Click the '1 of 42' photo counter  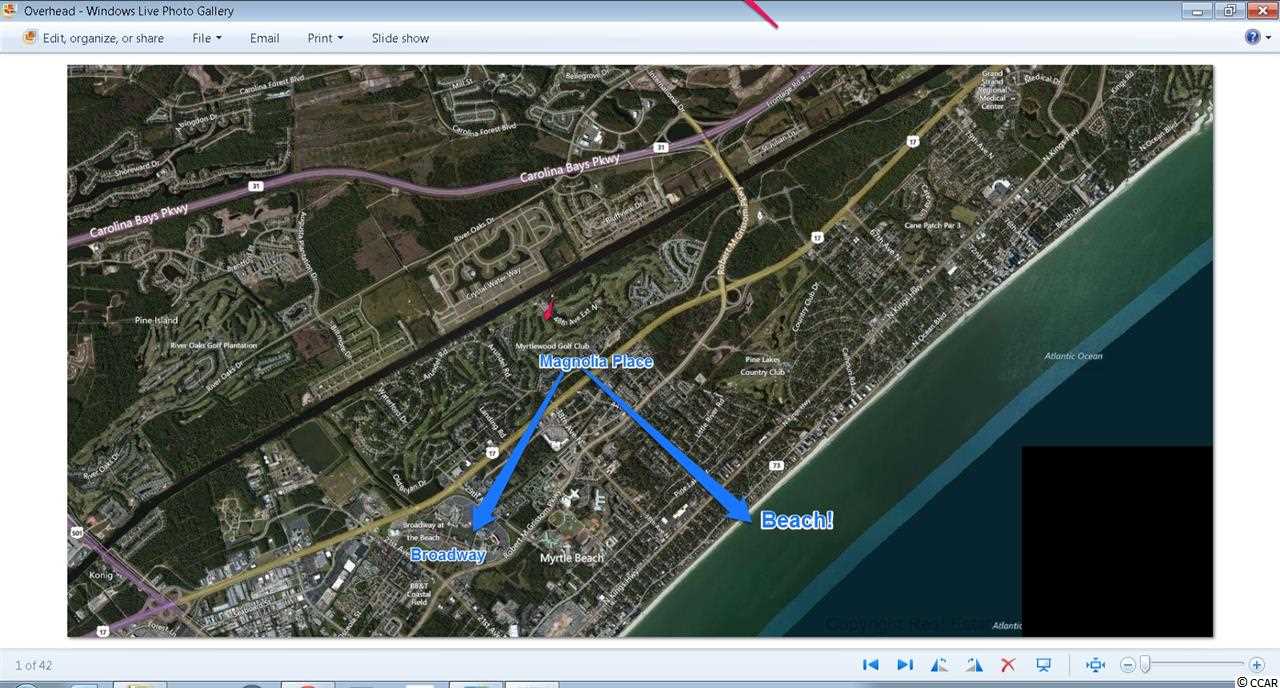coord(33,665)
